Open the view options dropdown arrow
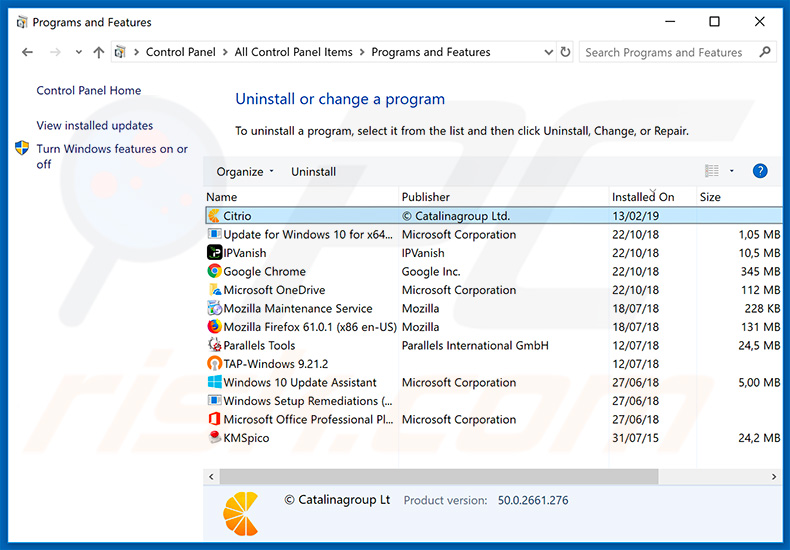Screen dimensions: 790x550 (x=731, y=172)
